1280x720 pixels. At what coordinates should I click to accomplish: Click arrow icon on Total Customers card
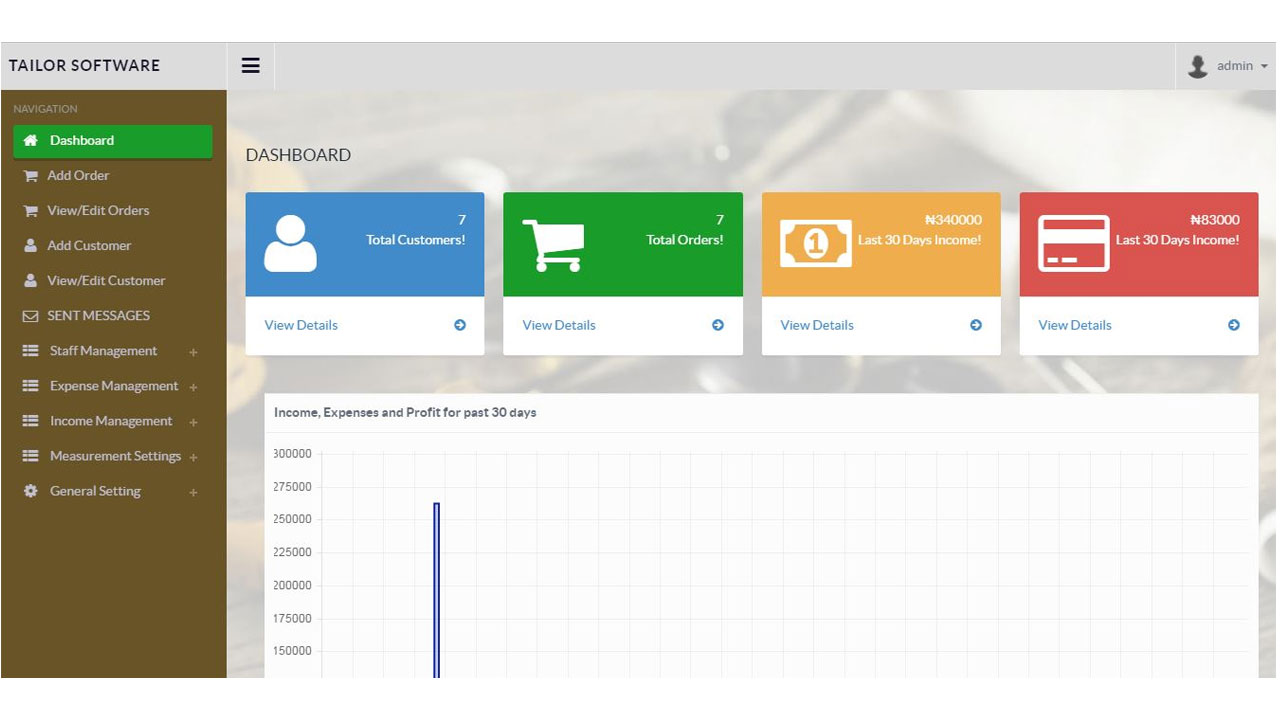(x=460, y=325)
